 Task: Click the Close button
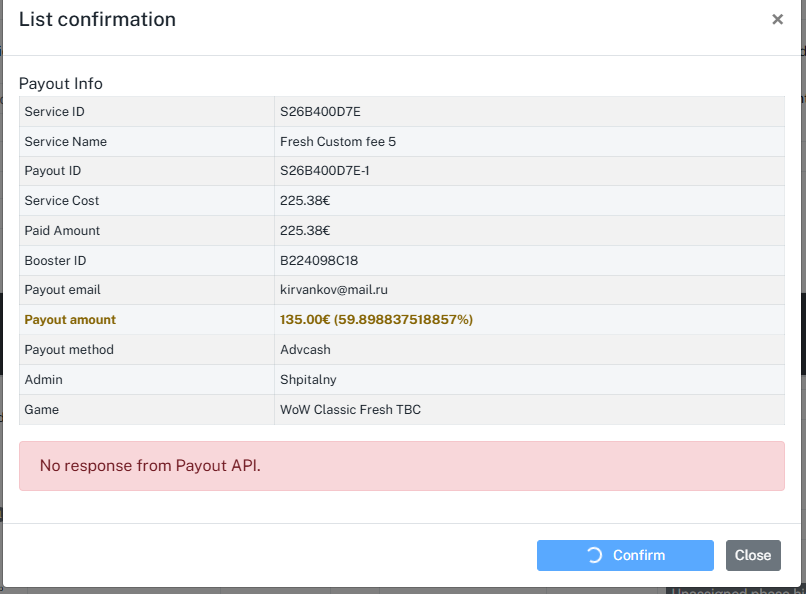coord(753,555)
